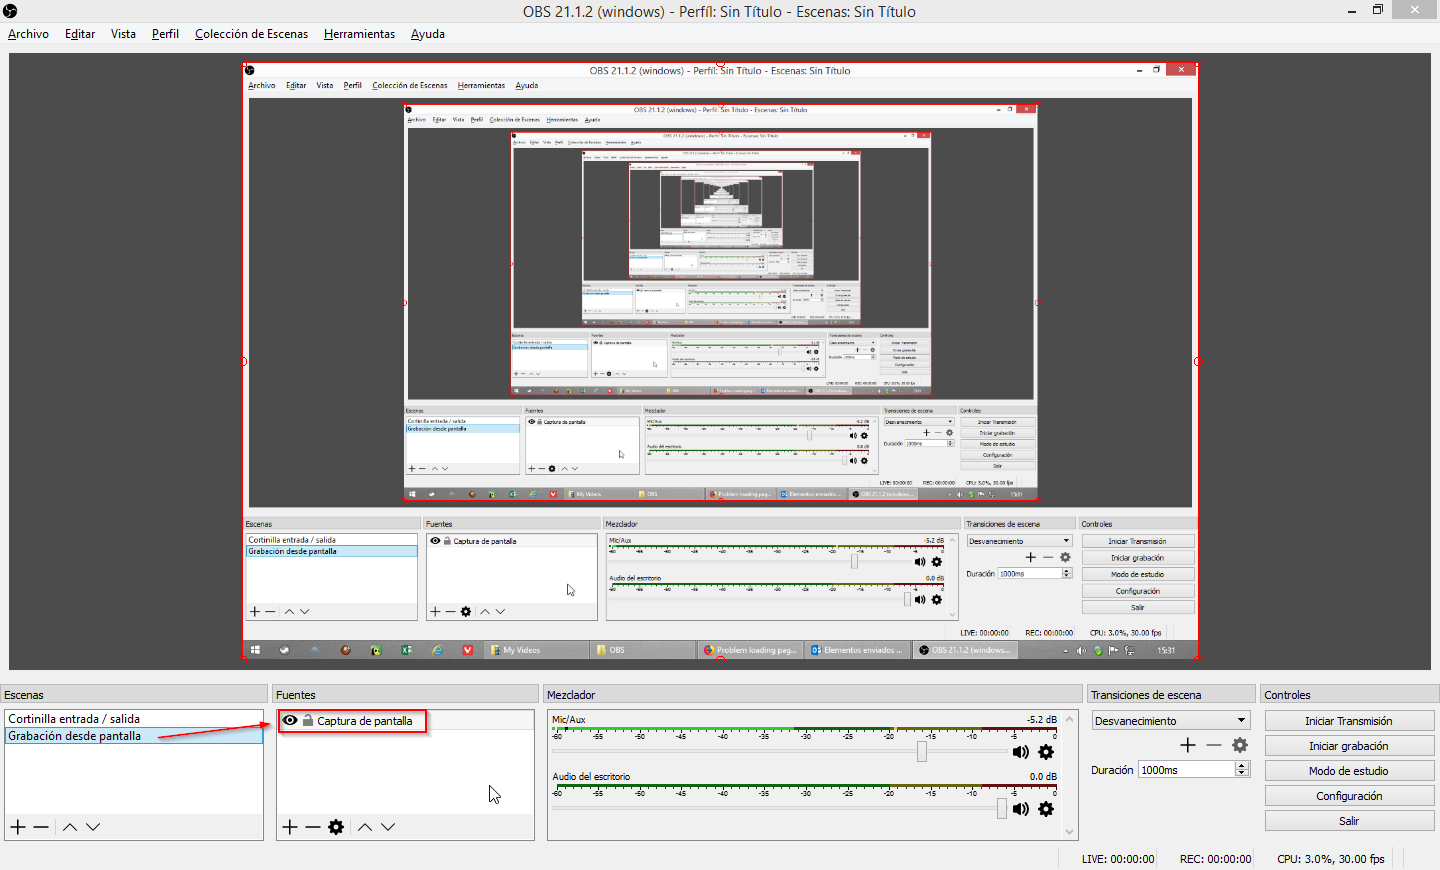Decrease Duración with the stepper down arrow
Image resolution: width=1440 pixels, height=870 pixels.
point(1243,773)
